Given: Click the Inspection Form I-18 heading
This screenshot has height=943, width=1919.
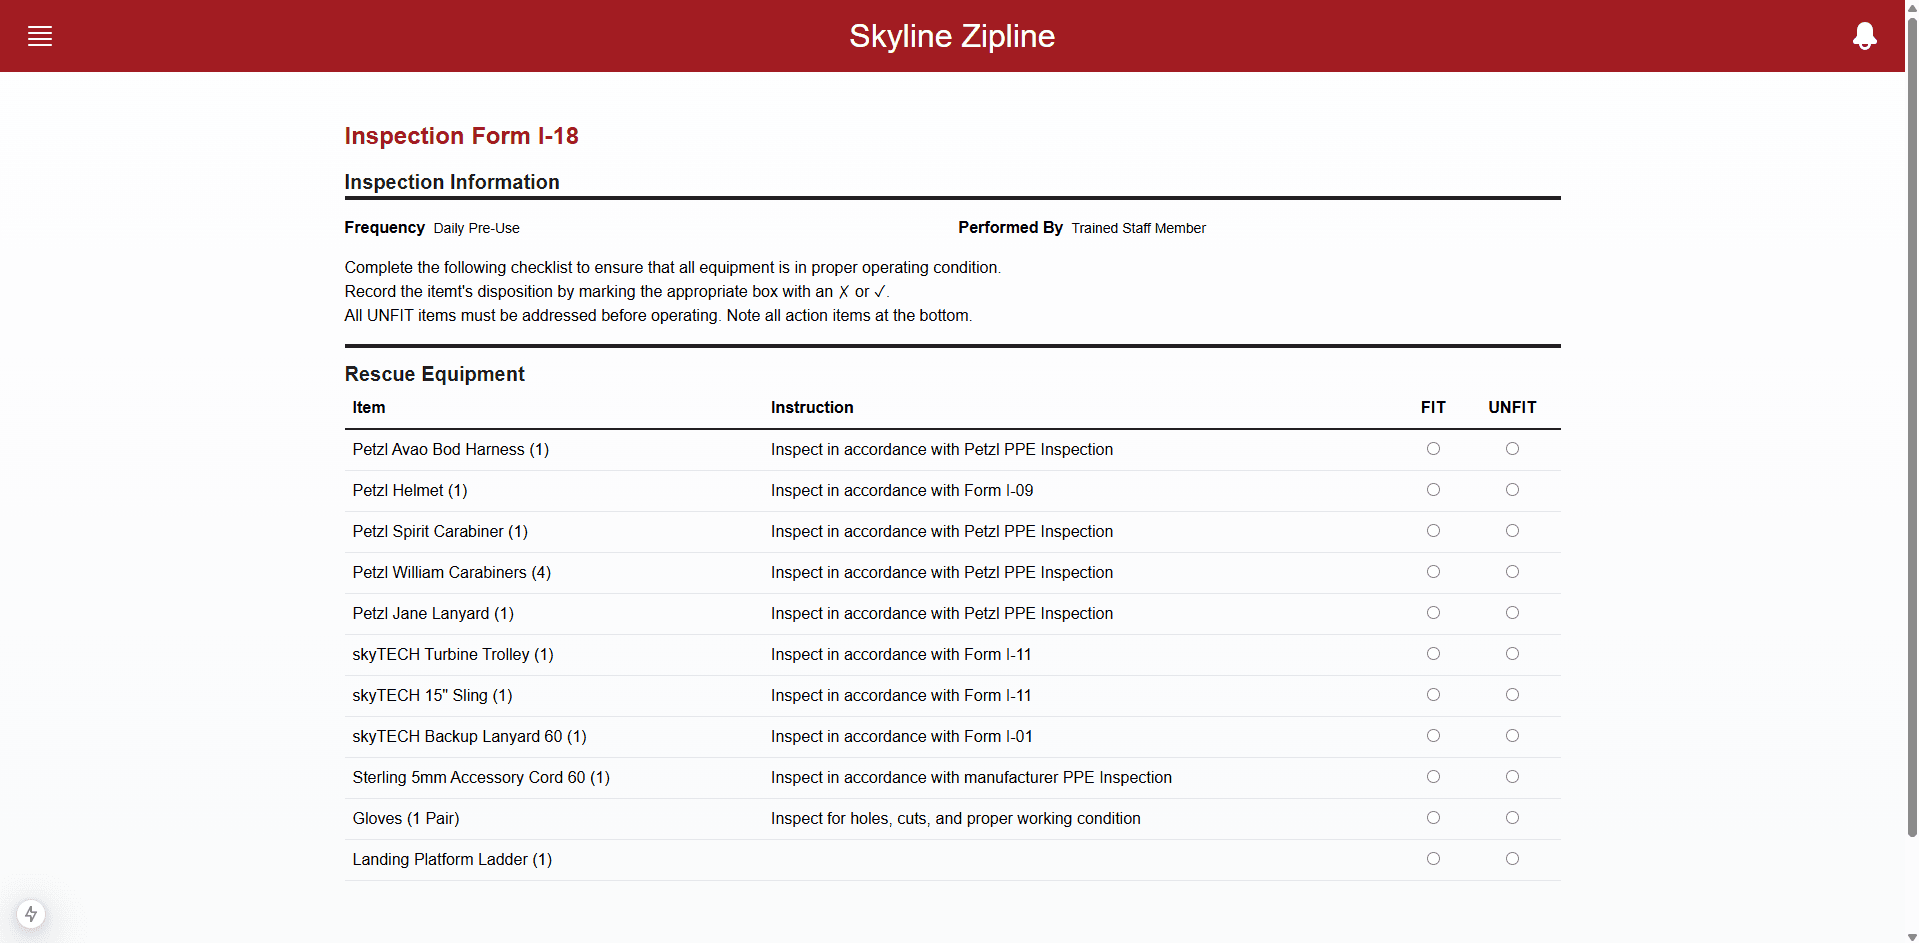Looking at the screenshot, I should 461,136.
